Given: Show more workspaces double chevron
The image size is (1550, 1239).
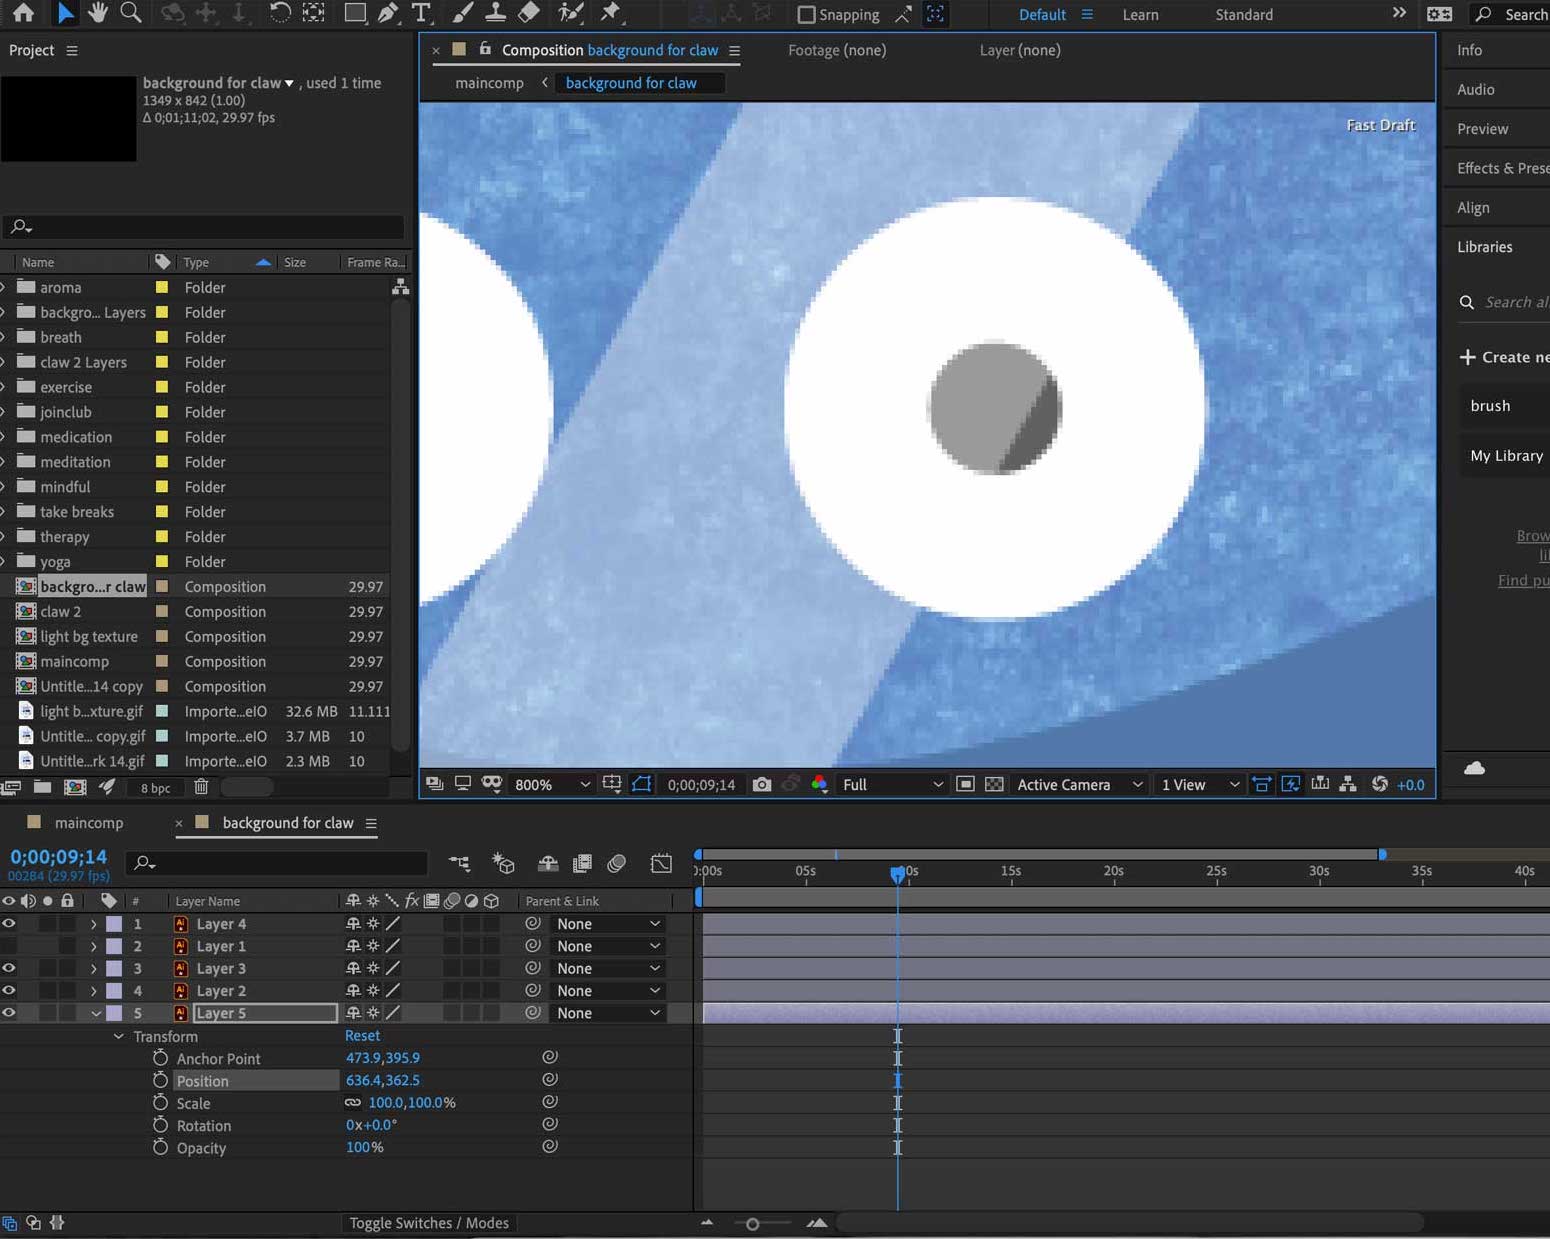Looking at the screenshot, I should [x=1399, y=13].
